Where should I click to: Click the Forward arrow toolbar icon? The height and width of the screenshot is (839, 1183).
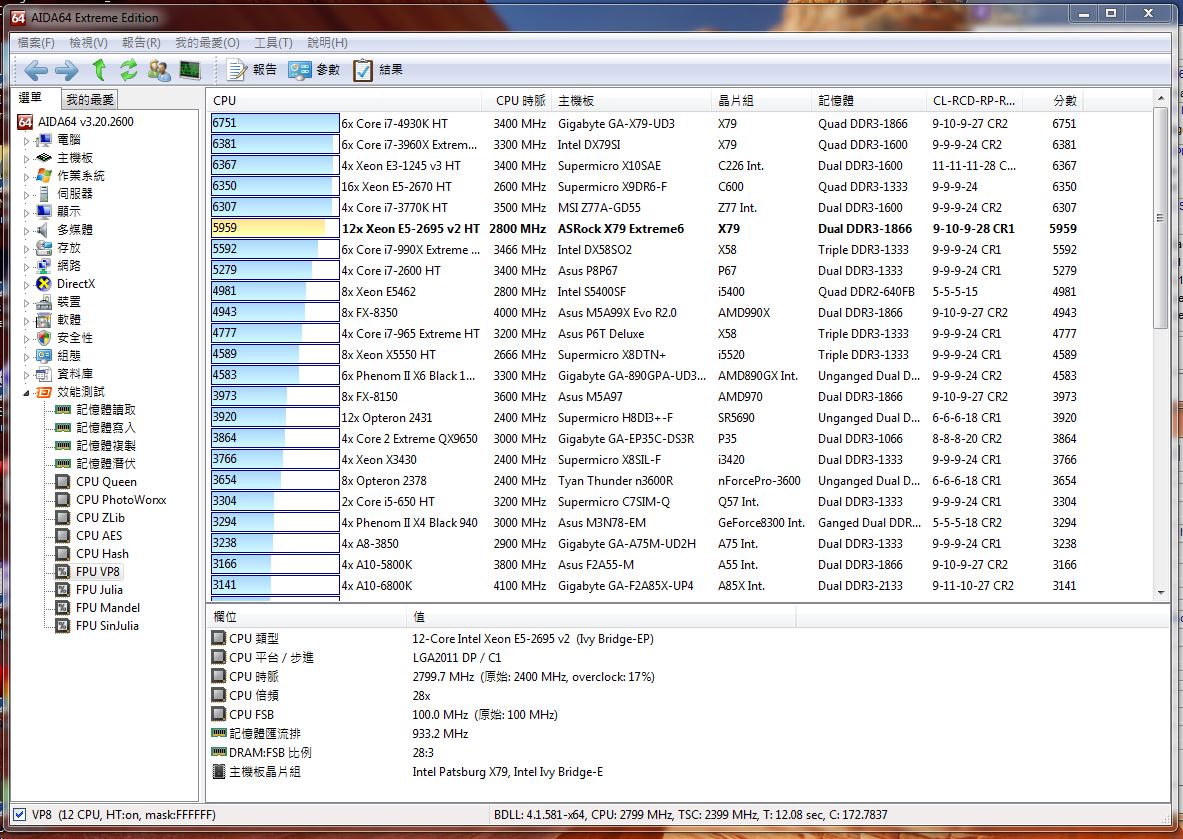click(x=66, y=70)
